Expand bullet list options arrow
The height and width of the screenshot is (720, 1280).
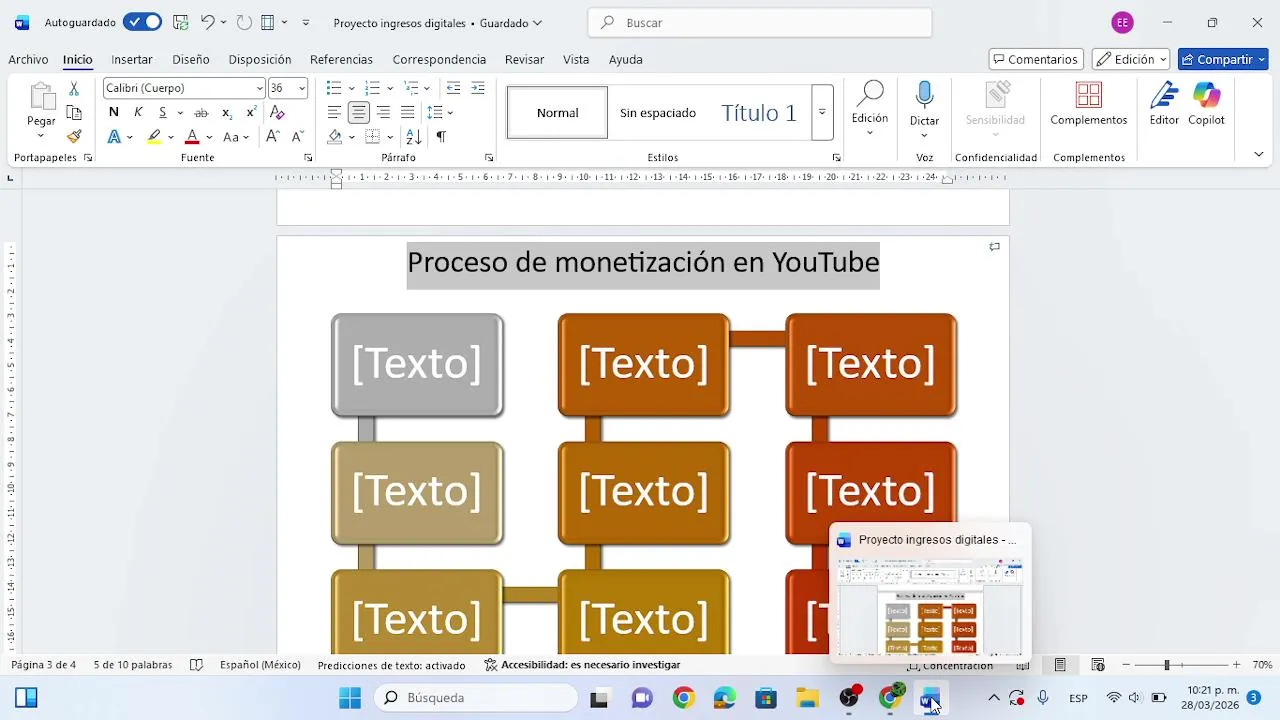click(x=351, y=88)
